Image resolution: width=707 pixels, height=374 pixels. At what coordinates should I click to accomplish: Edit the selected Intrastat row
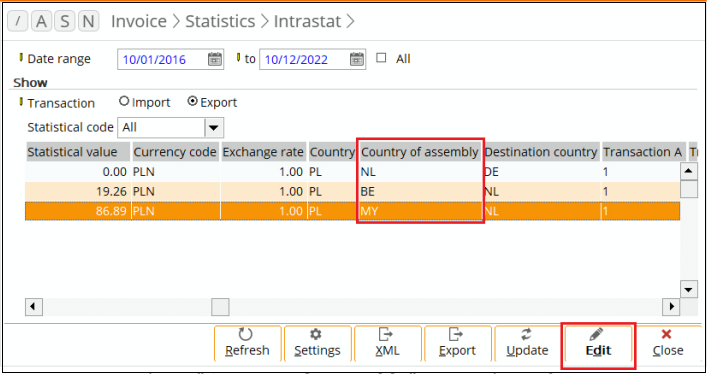pyautogui.click(x=598, y=344)
